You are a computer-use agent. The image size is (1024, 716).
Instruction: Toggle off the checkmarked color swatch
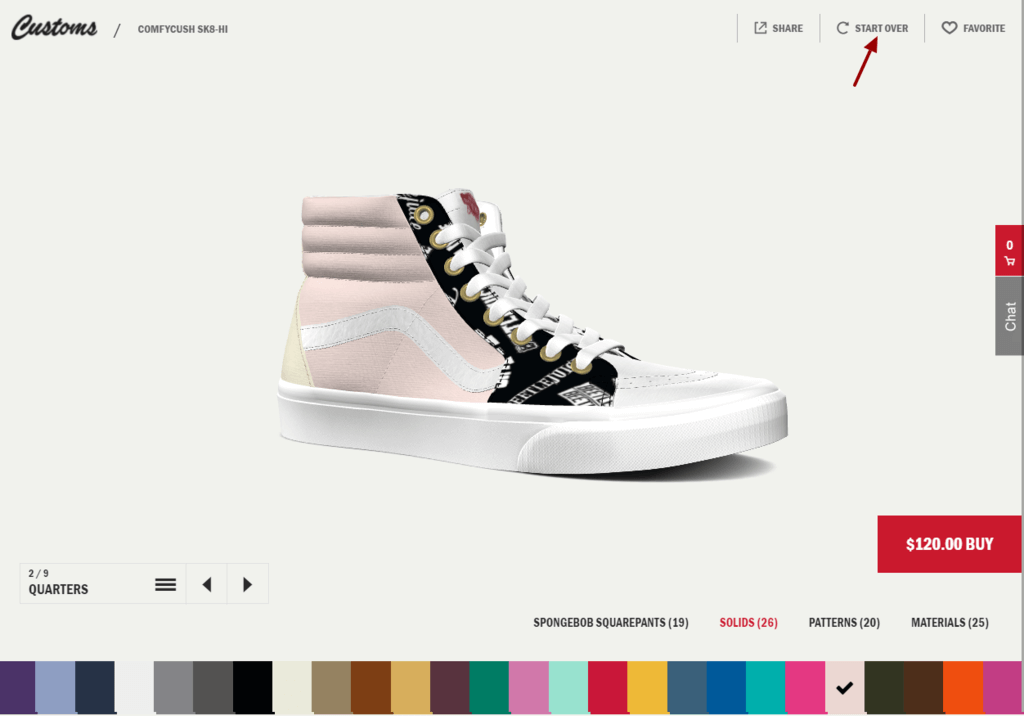845,687
